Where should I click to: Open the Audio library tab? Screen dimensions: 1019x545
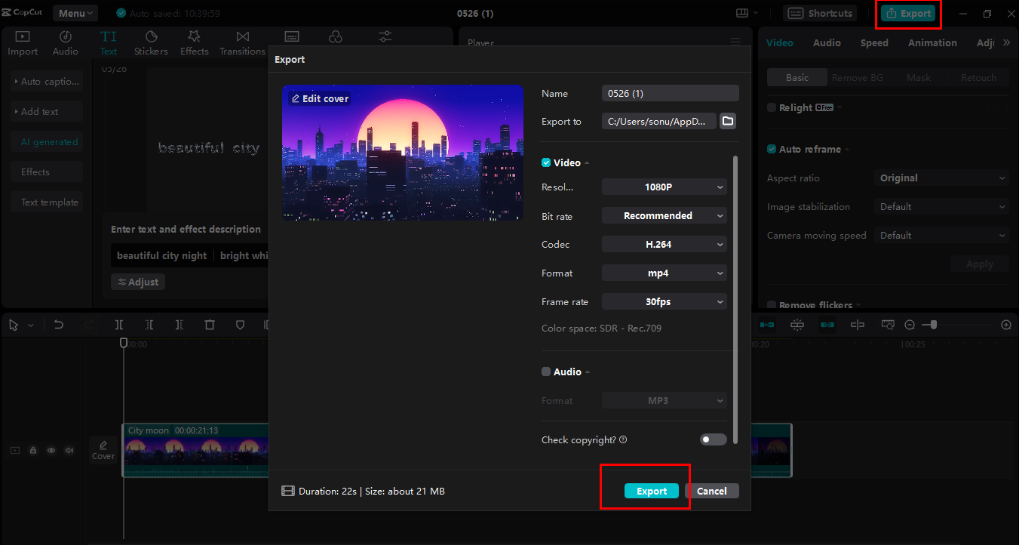[x=65, y=44]
